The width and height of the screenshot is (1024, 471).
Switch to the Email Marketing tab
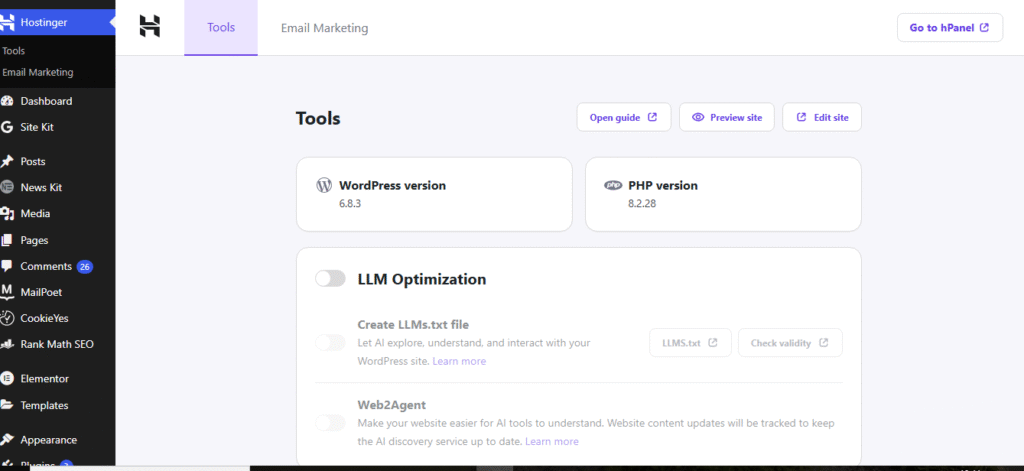(x=325, y=28)
